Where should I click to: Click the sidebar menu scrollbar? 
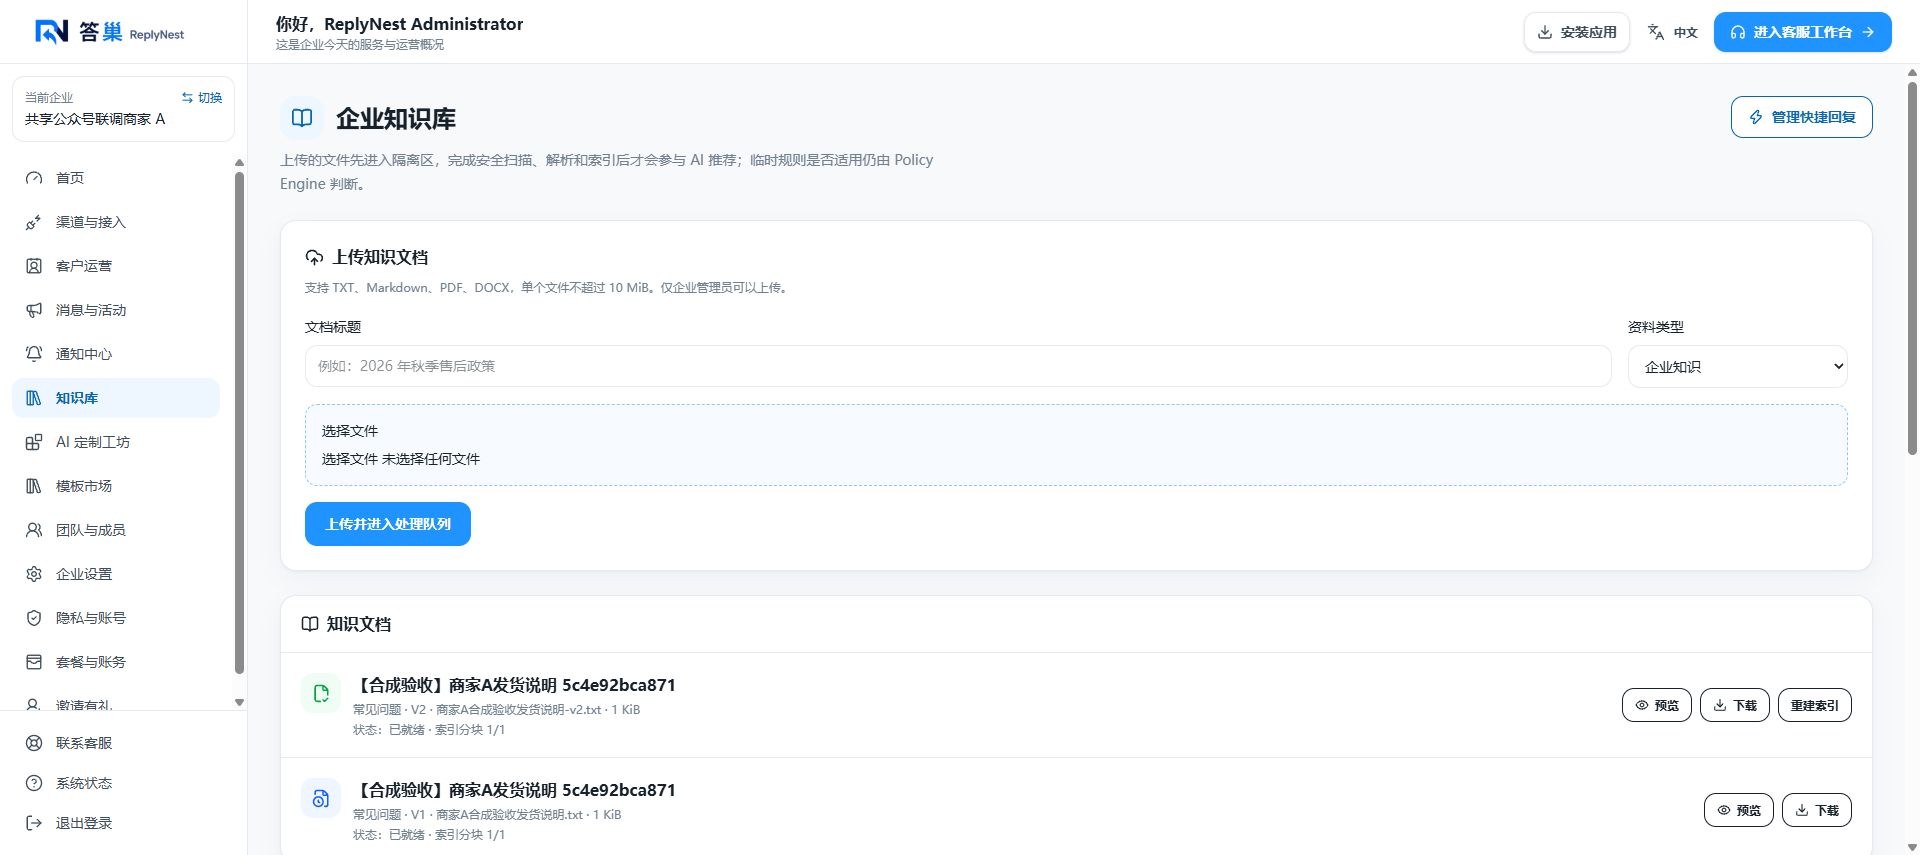click(x=239, y=422)
